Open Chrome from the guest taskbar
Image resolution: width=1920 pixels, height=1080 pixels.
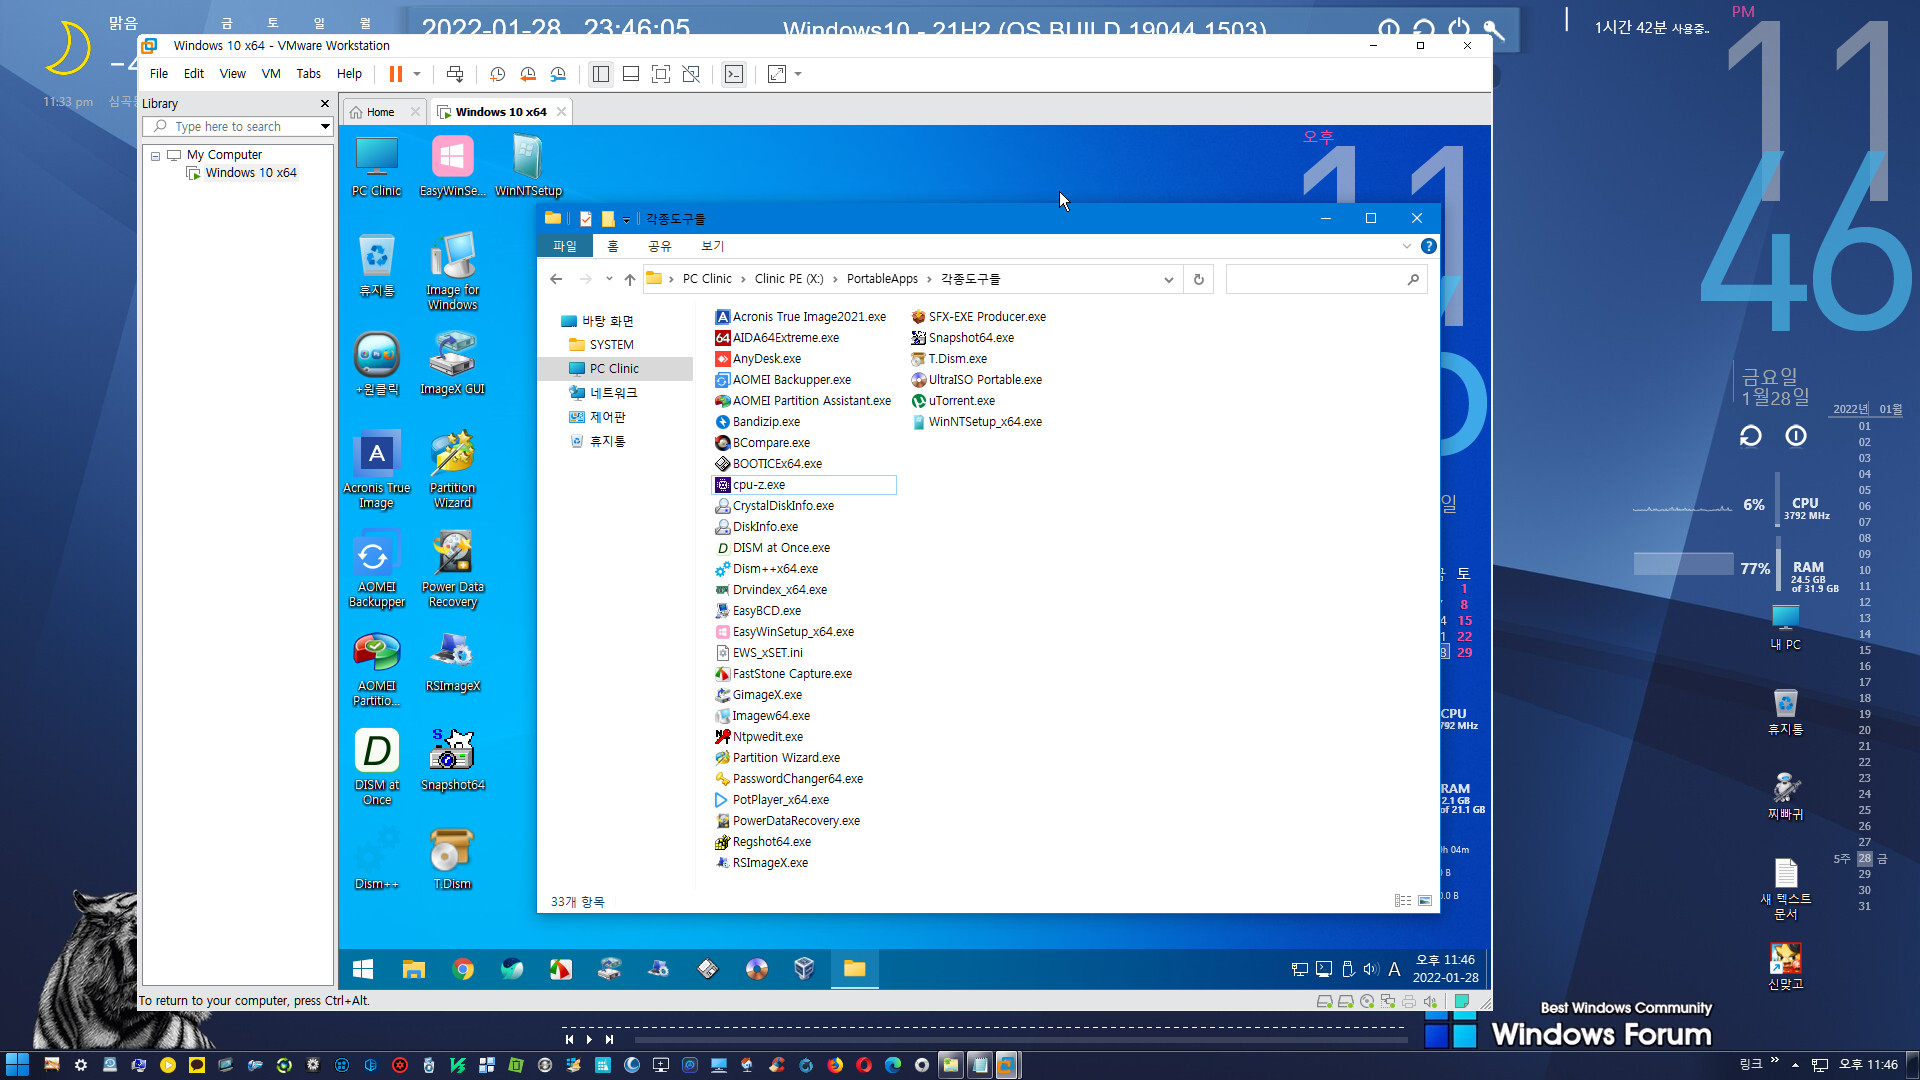click(x=462, y=969)
